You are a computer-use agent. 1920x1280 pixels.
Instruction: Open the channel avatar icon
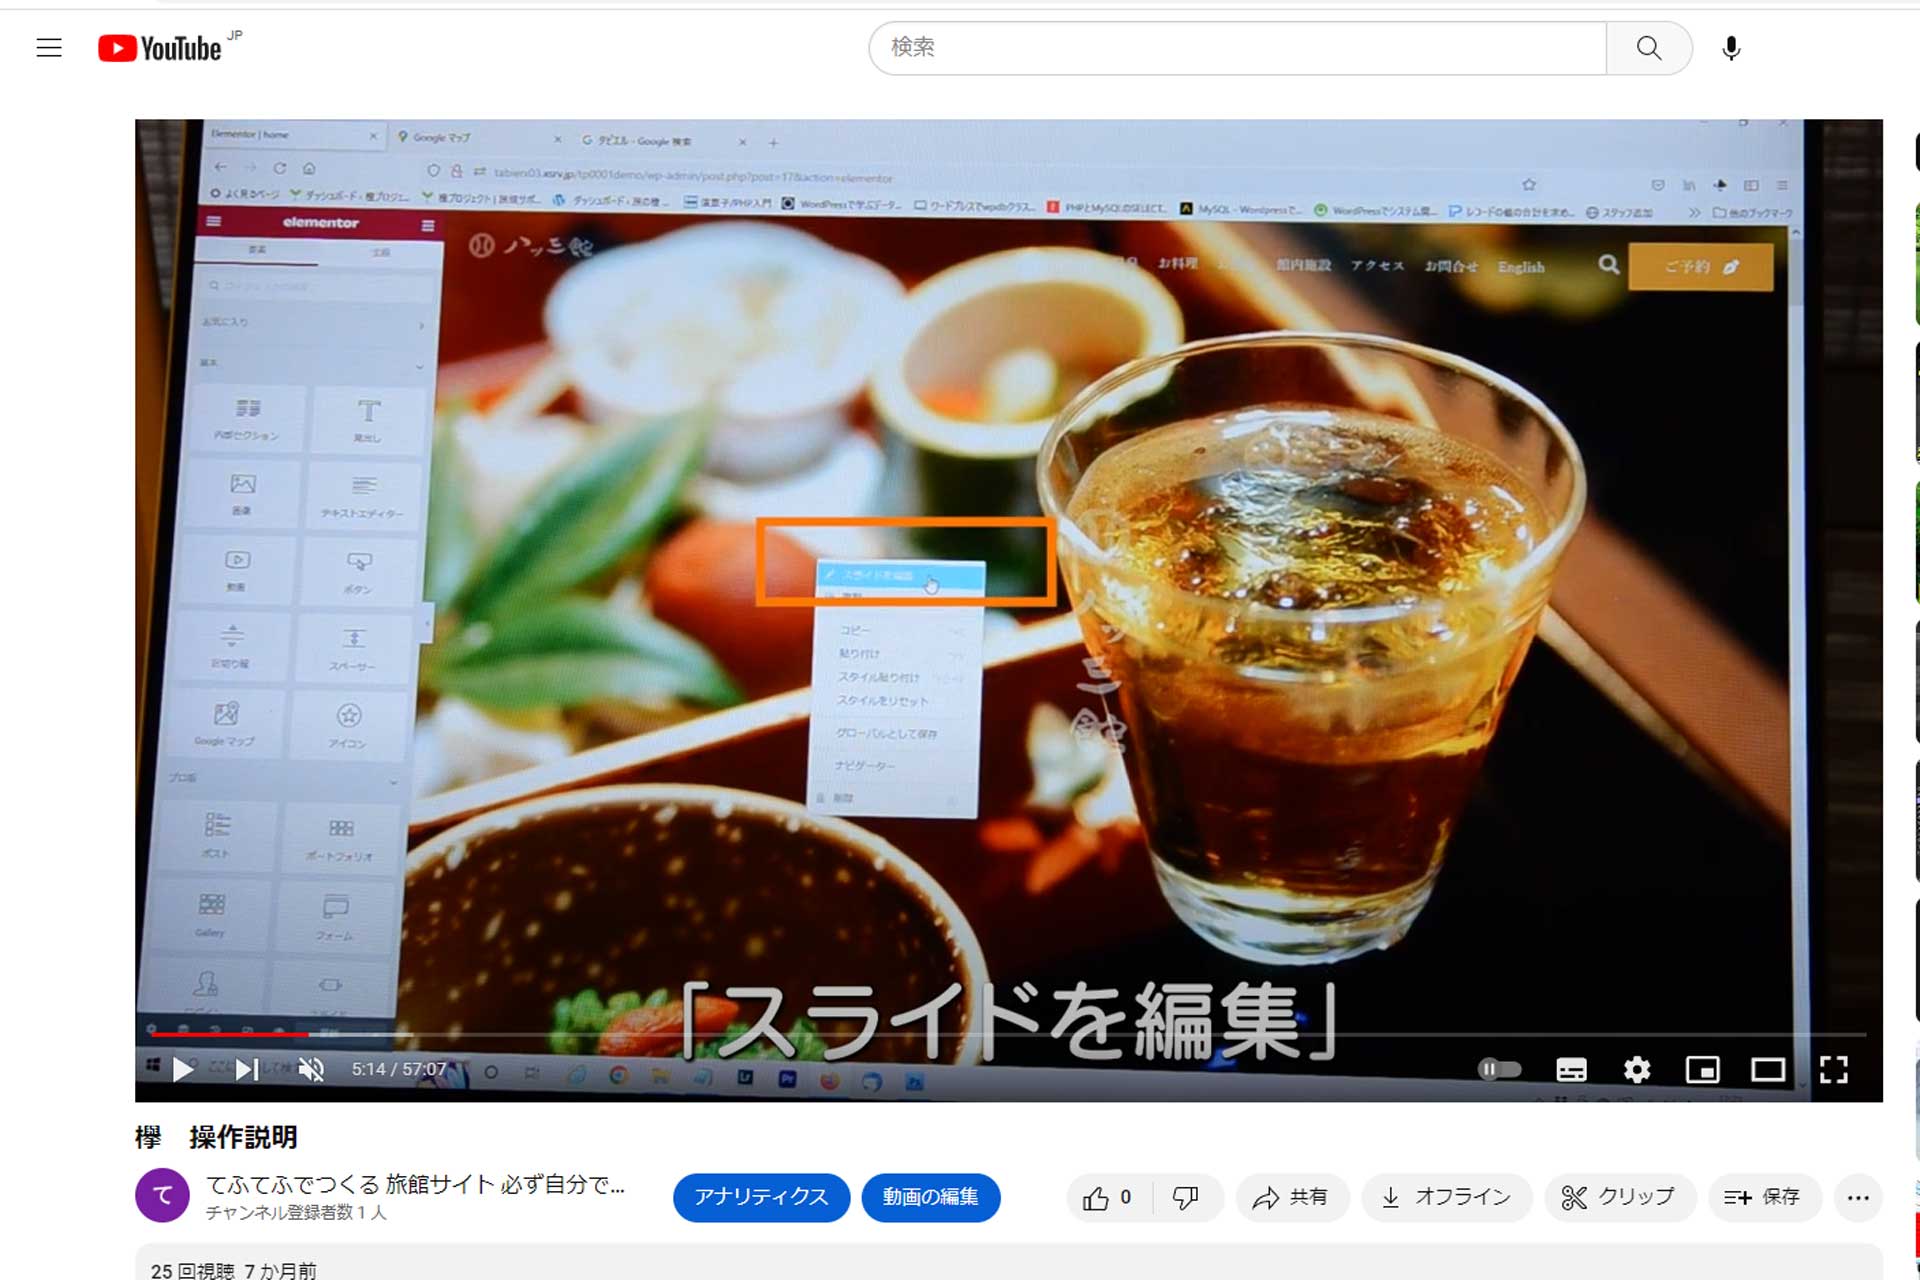click(x=162, y=1195)
